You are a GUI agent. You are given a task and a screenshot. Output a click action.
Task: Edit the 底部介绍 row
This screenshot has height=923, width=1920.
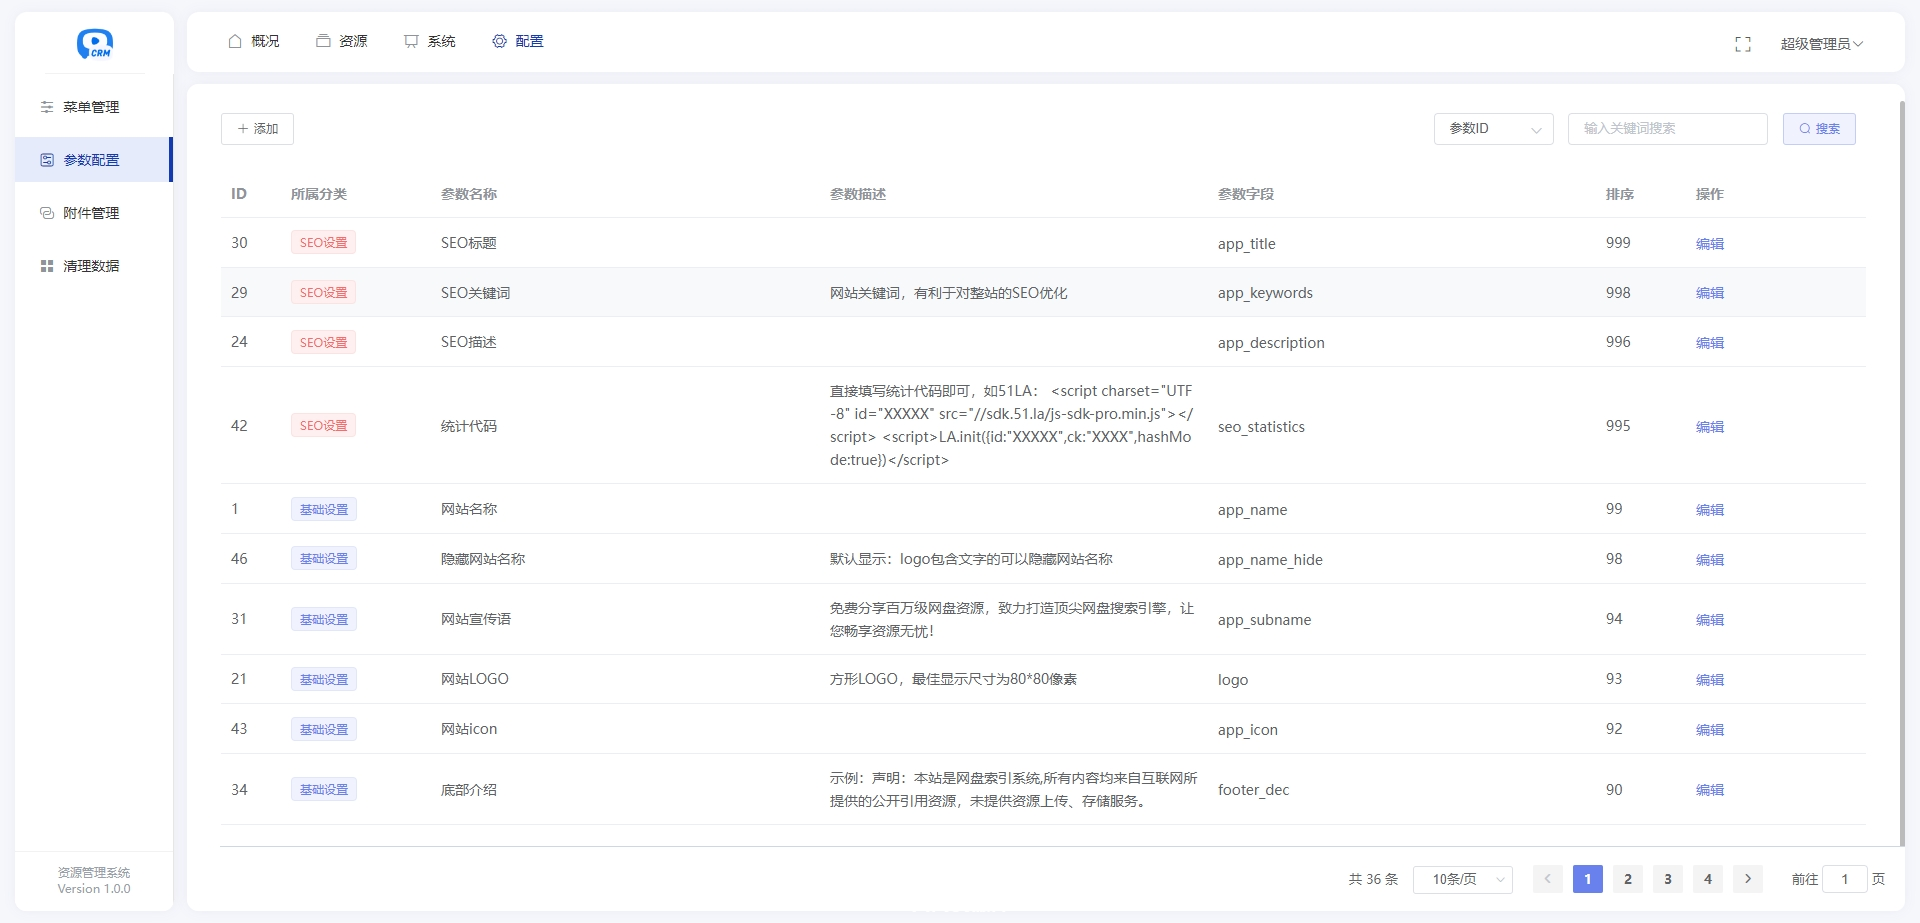coord(1710,790)
